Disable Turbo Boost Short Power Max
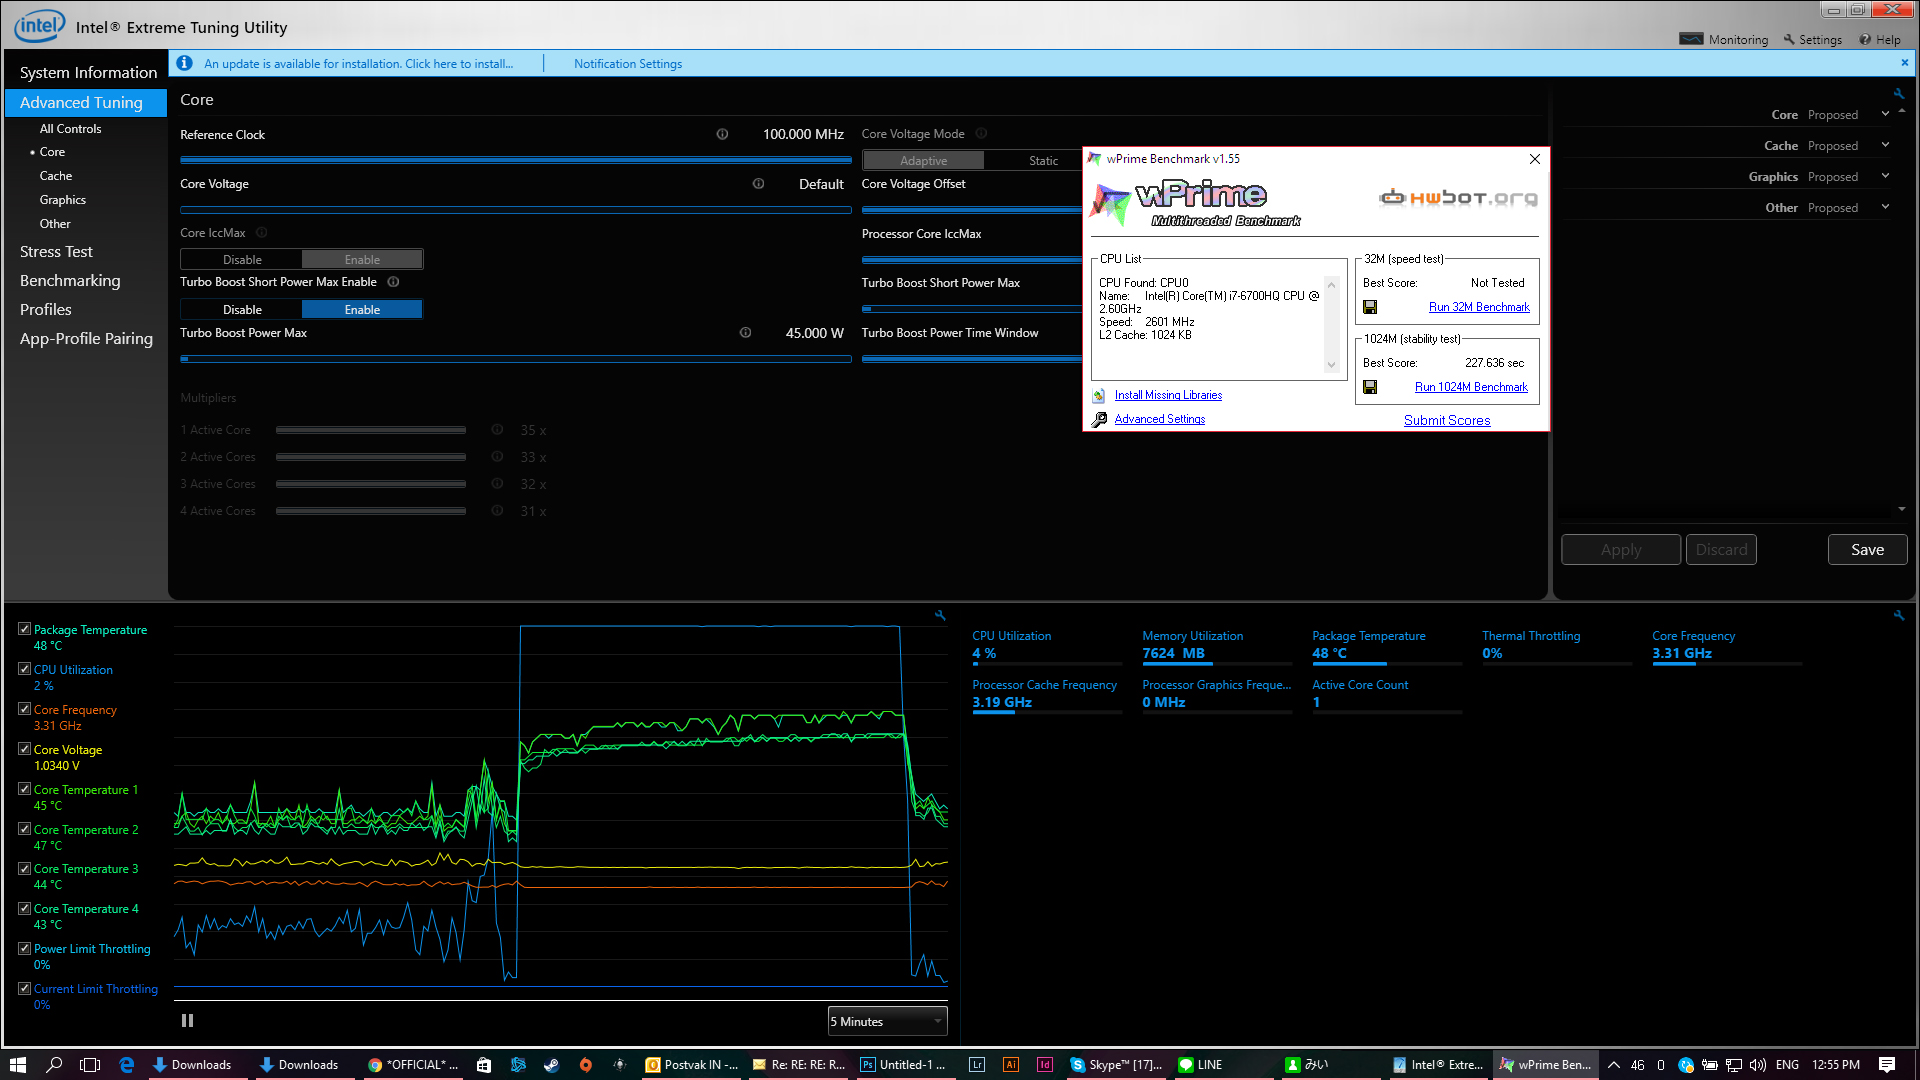Image resolution: width=1920 pixels, height=1080 pixels. pos(242,309)
